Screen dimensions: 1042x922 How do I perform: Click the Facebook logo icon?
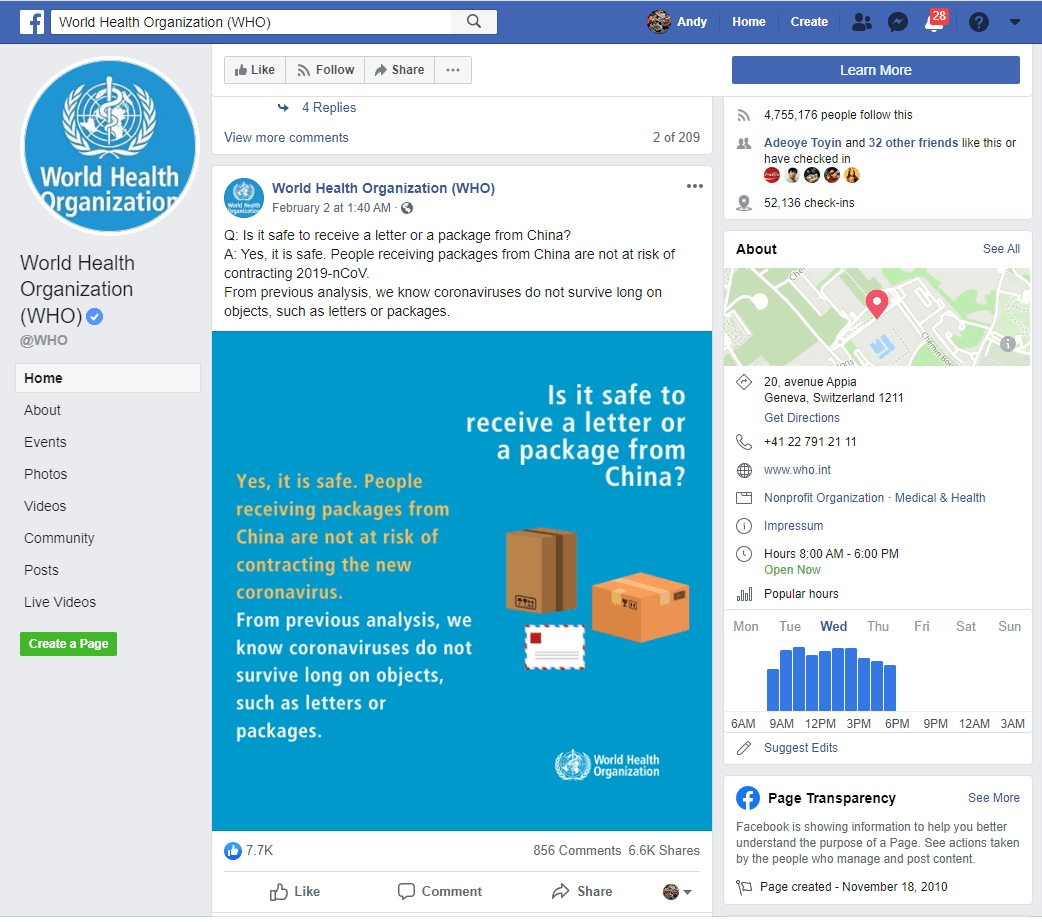[x=32, y=22]
